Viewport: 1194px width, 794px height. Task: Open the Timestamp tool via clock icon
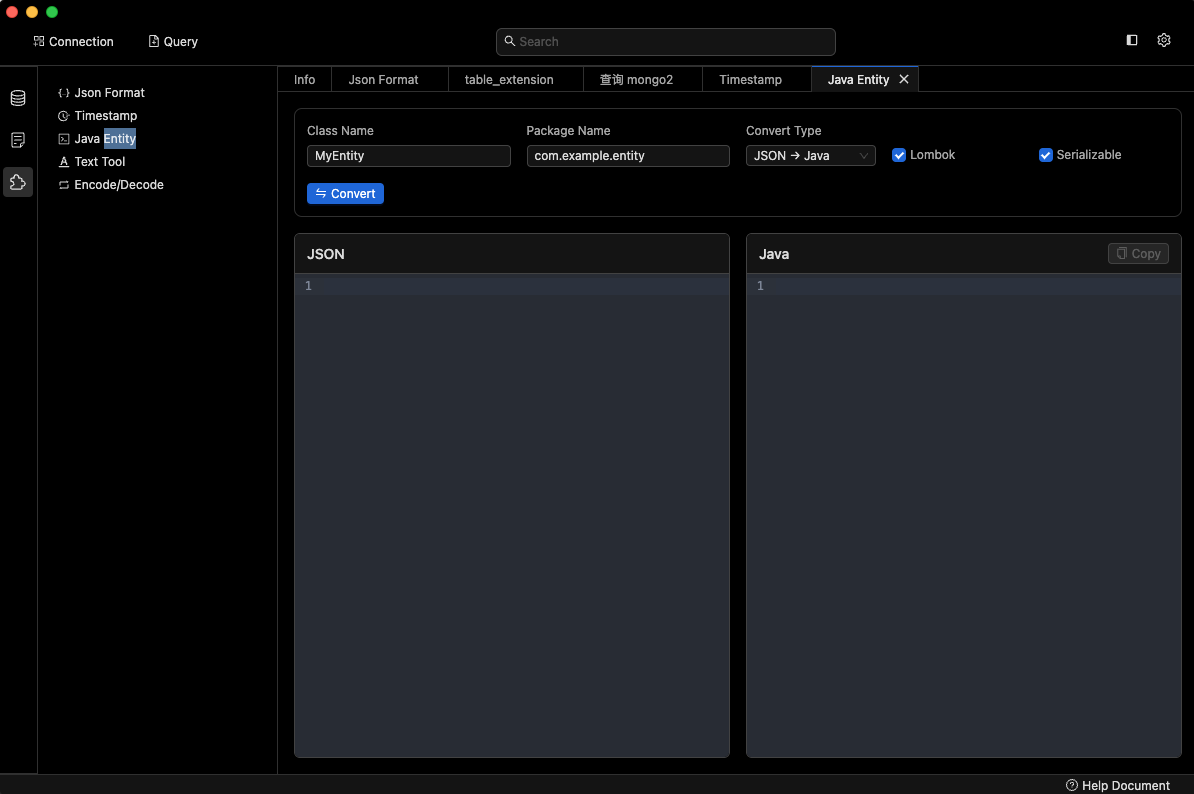tap(62, 115)
